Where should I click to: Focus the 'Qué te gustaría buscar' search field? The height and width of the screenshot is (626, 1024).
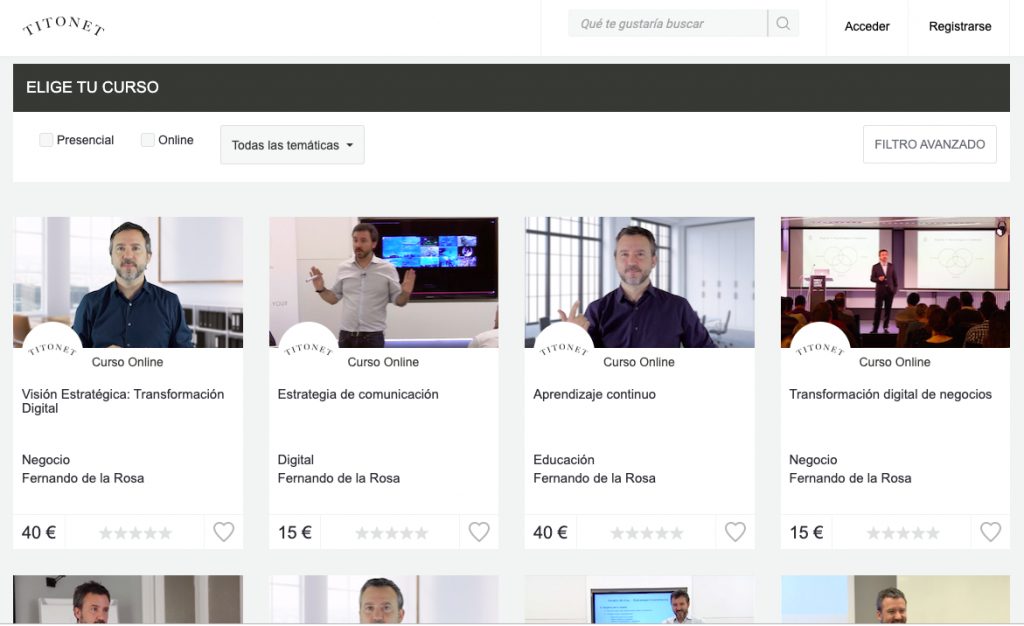(667, 23)
